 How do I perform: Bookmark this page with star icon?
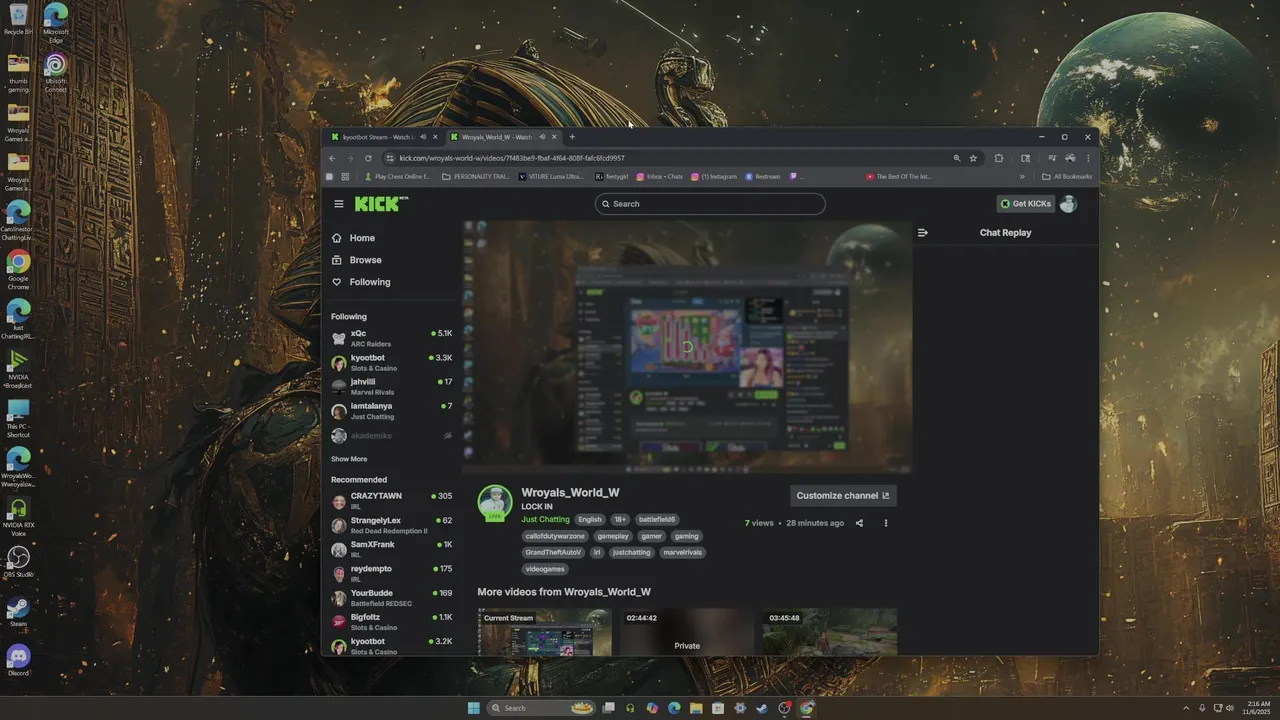click(973, 158)
